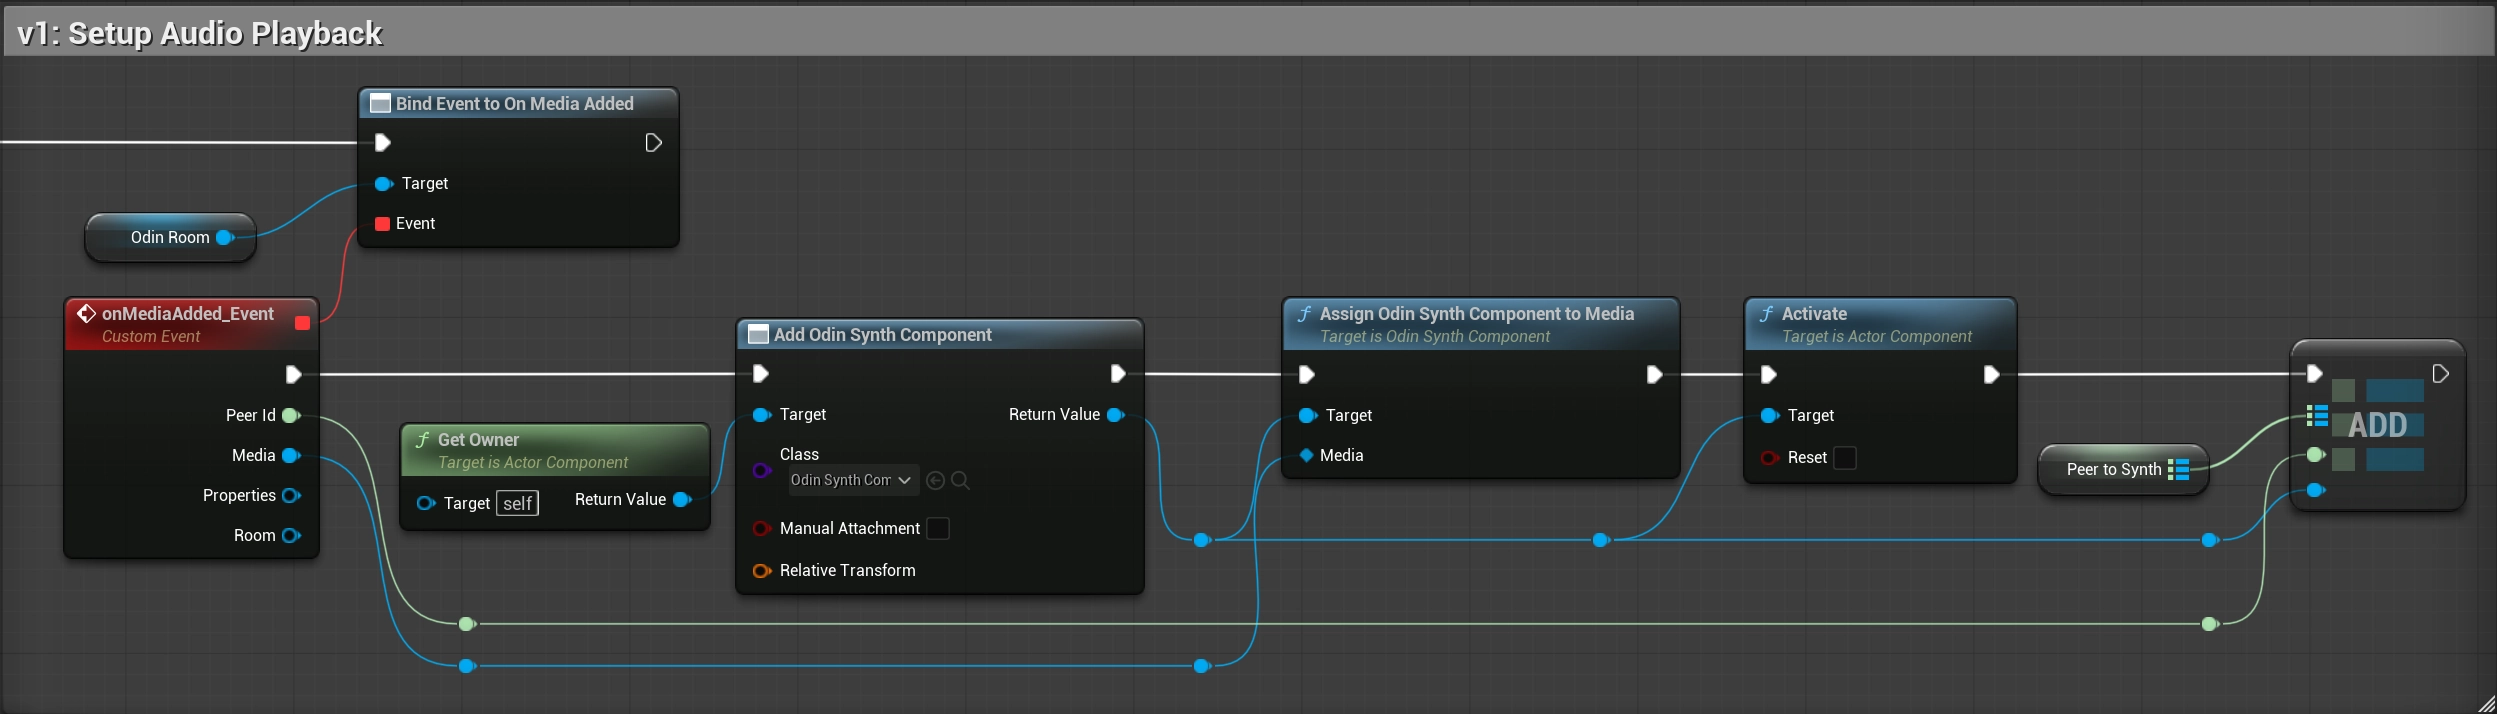
Task: Select the ADD map node label
Action: (2377, 426)
